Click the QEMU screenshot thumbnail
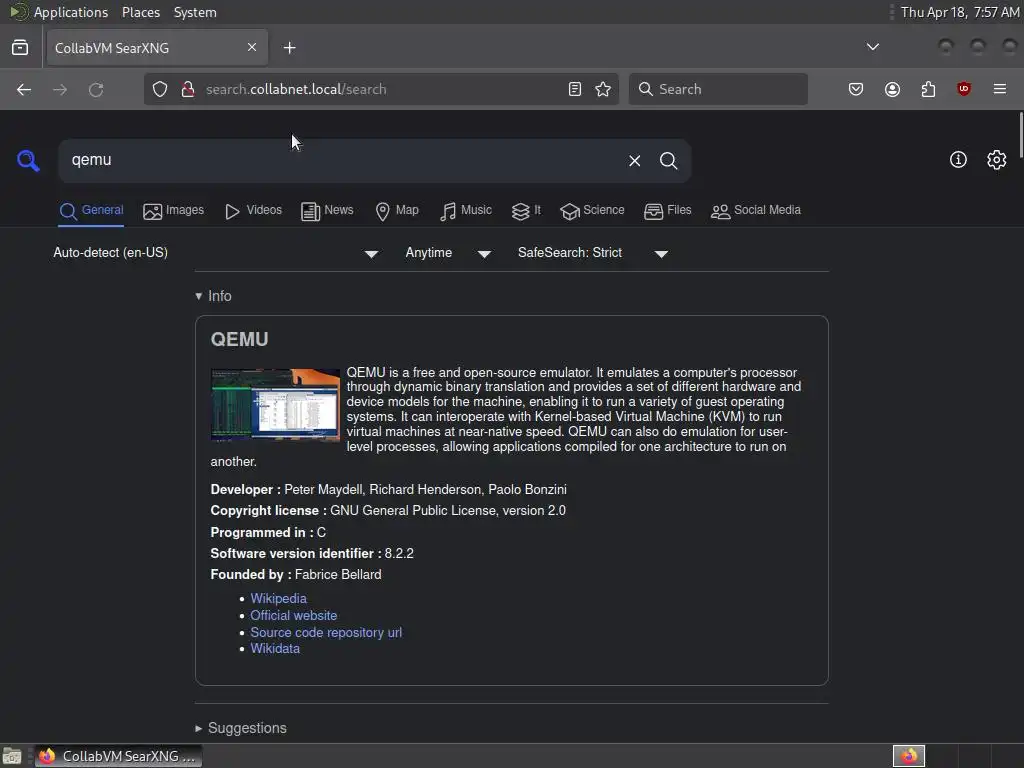 click(276, 404)
